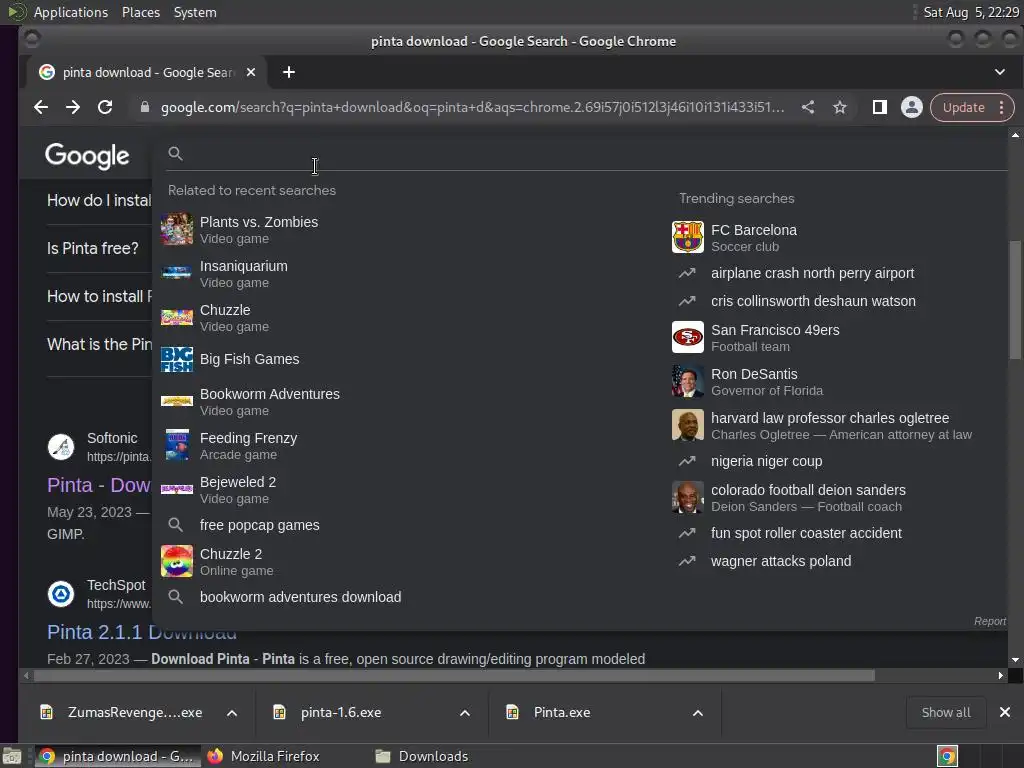Open Chrome side panel icon
1024x768 pixels.
tap(880, 107)
